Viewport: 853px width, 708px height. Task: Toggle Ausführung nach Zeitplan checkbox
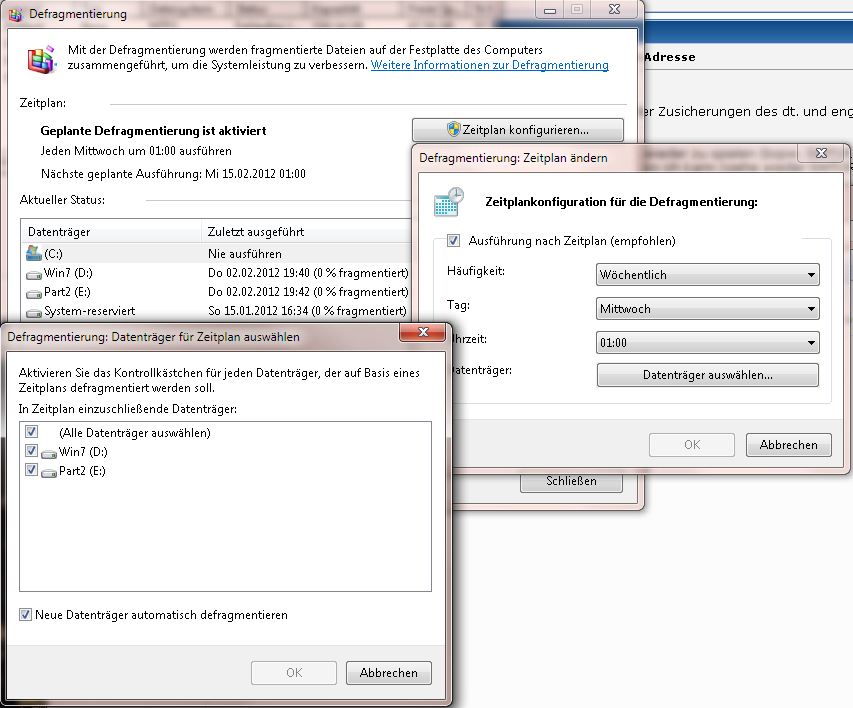[x=453, y=241]
